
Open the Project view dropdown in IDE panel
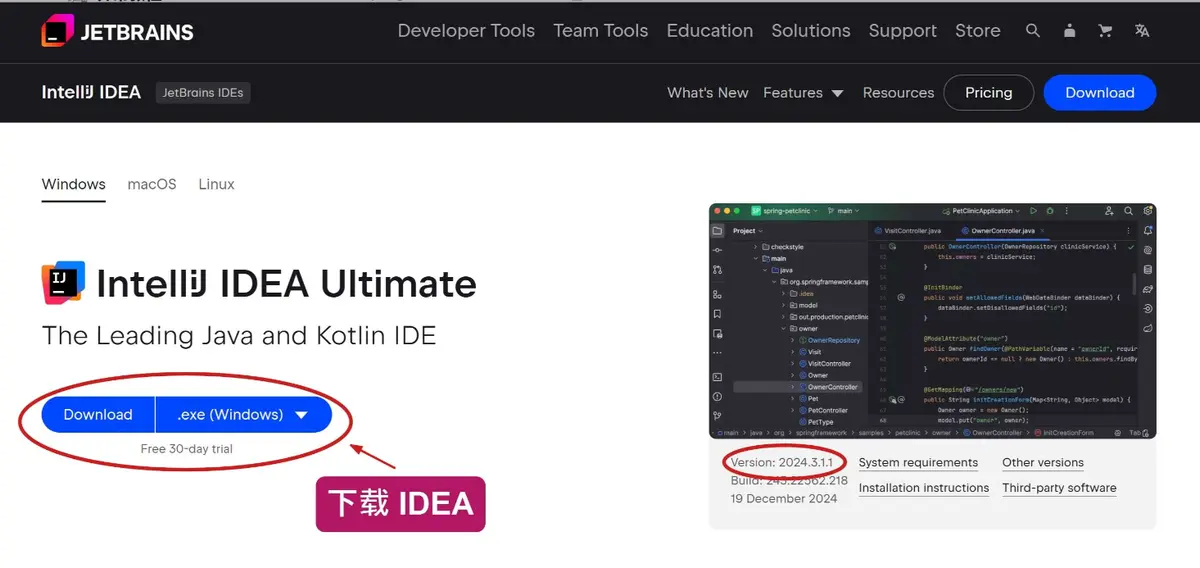(748, 231)
